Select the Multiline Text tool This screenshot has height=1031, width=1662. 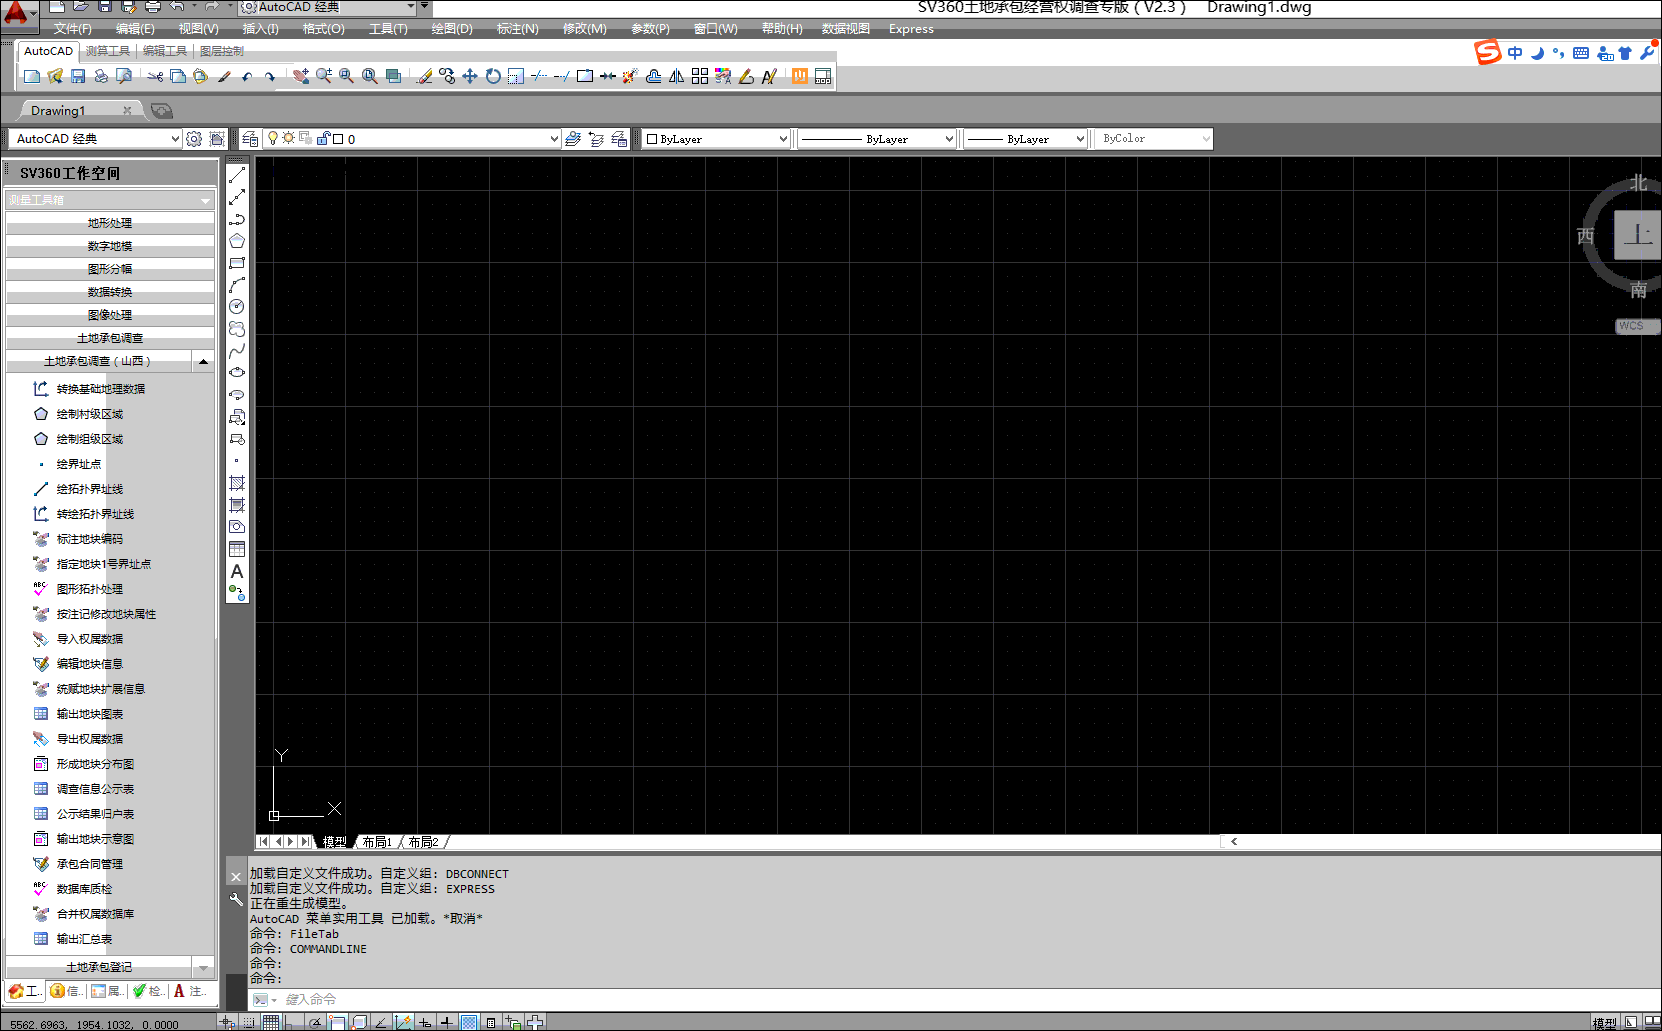(x=237, y=571)
